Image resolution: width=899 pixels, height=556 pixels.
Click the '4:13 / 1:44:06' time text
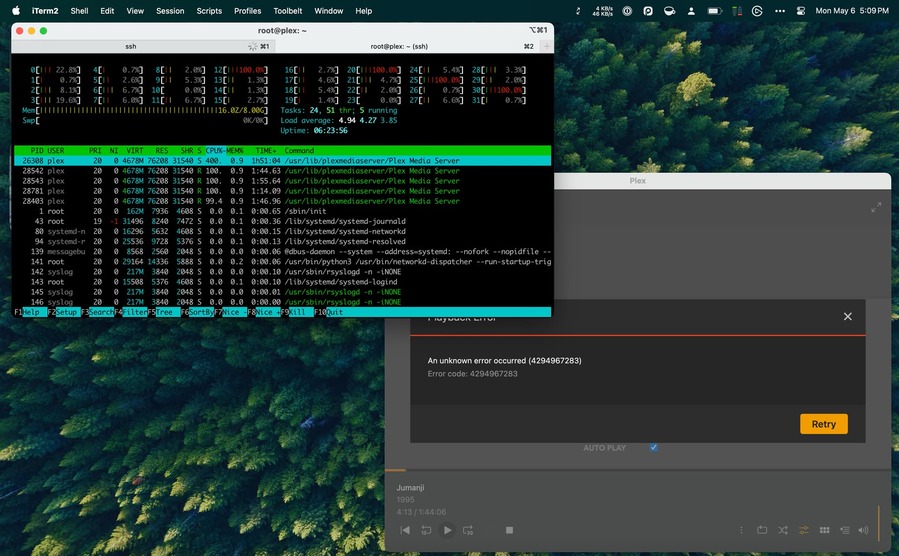pyautogui.click(x=421, y=512)
